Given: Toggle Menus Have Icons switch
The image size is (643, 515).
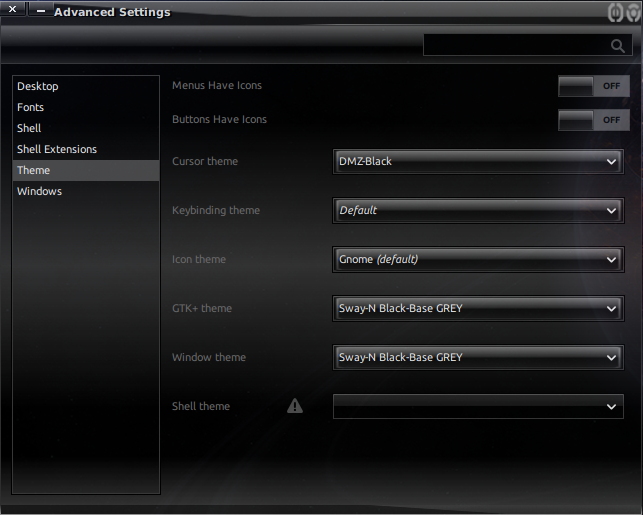Looking at the screenshot, I should 594,86.
